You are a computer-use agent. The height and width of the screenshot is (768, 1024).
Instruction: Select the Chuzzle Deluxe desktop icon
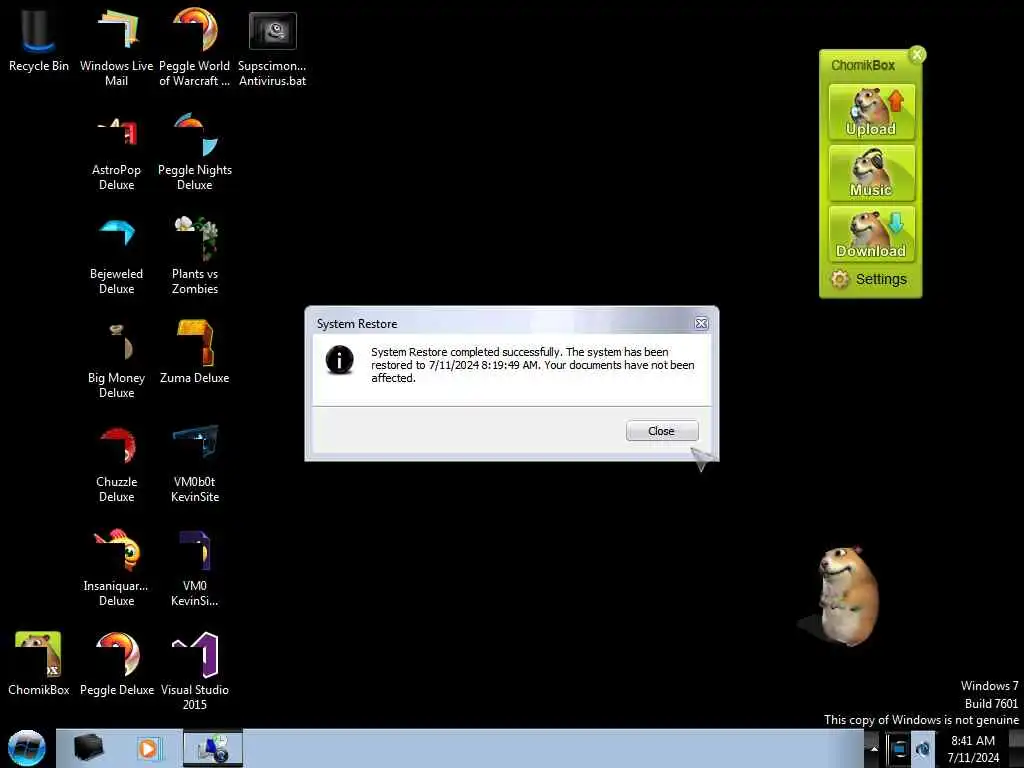tap(116, 463)
